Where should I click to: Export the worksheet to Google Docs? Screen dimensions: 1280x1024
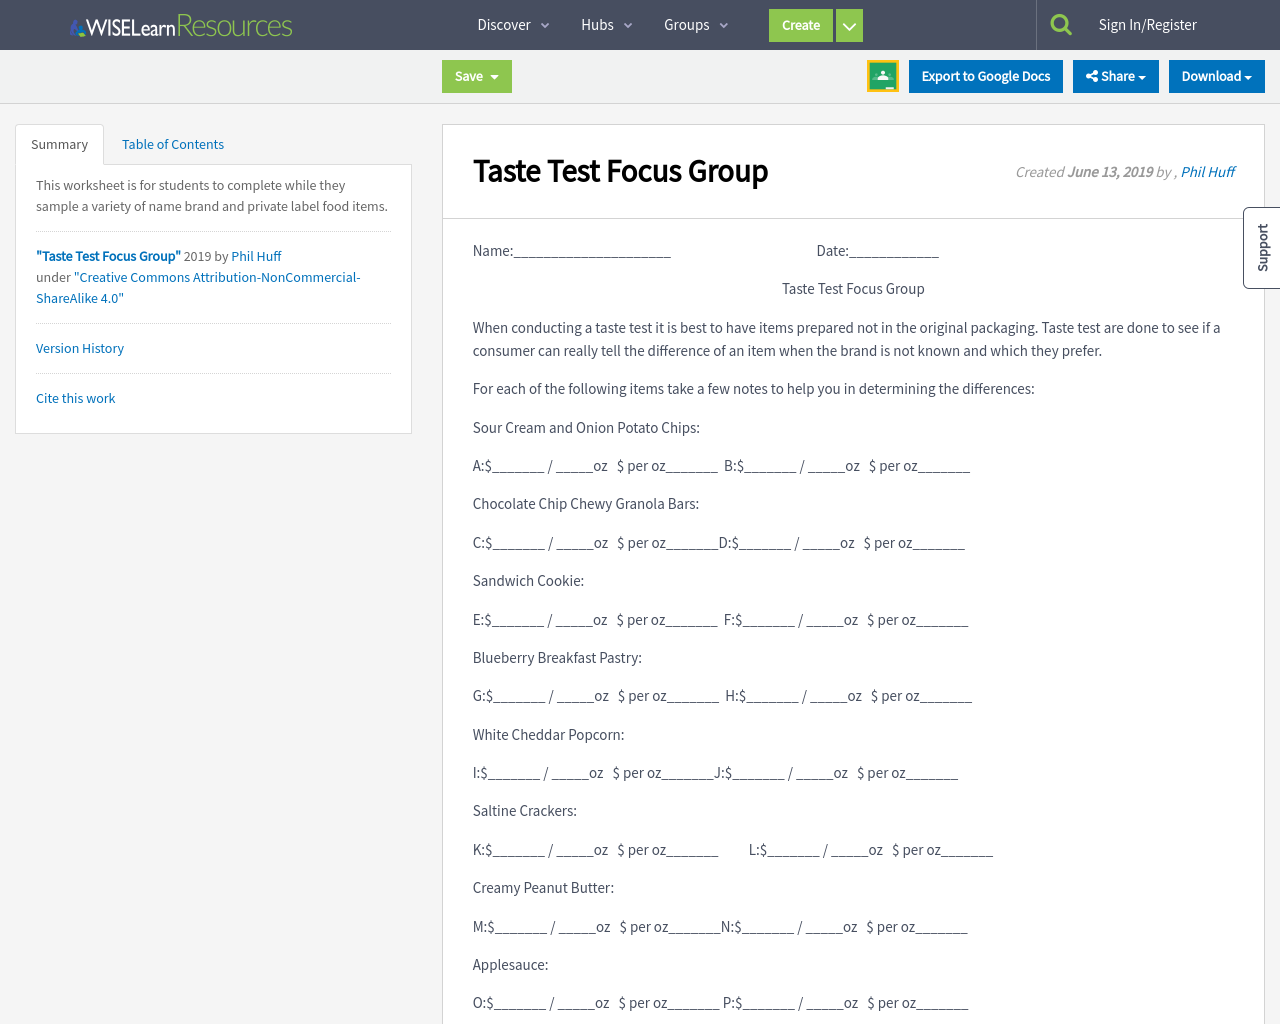(x=985, y=76)
